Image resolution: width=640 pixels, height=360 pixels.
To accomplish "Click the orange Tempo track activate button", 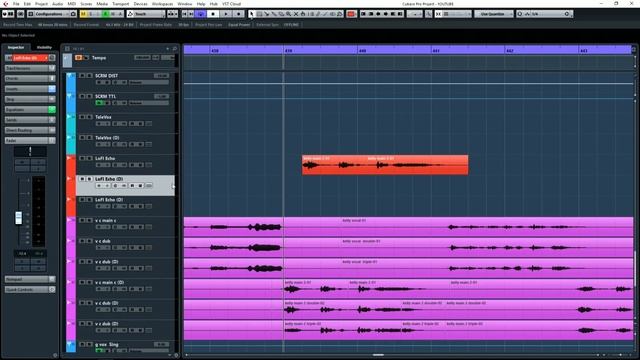I will pyautogui.click(x=78, y=58).
